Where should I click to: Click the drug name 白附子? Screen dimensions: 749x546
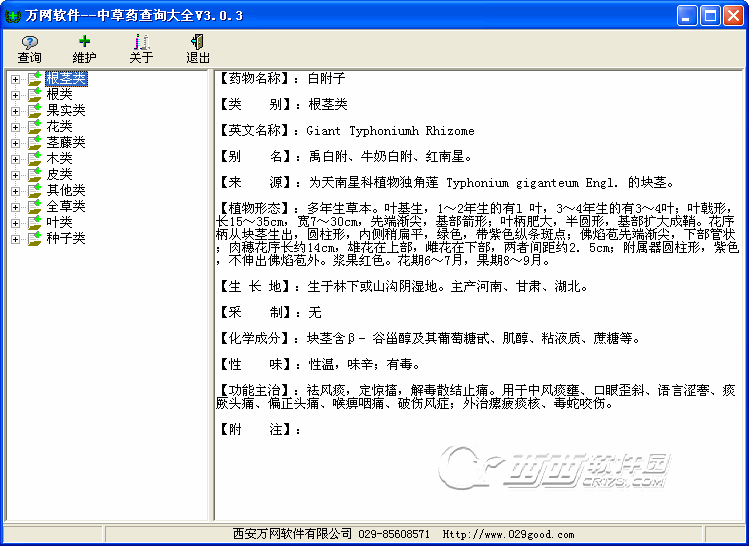[x=326, y=78]
